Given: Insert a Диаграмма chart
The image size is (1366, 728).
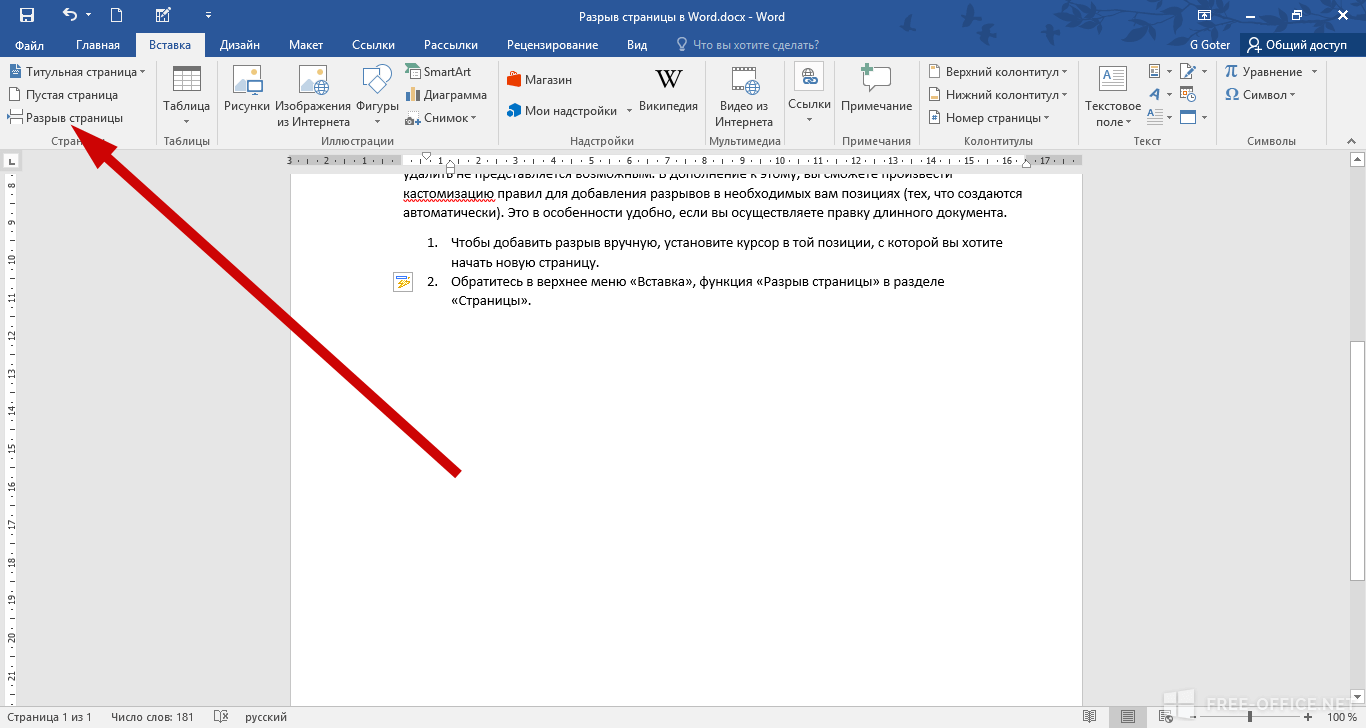Looking at the screenshot, I should (x=446, y=95).
